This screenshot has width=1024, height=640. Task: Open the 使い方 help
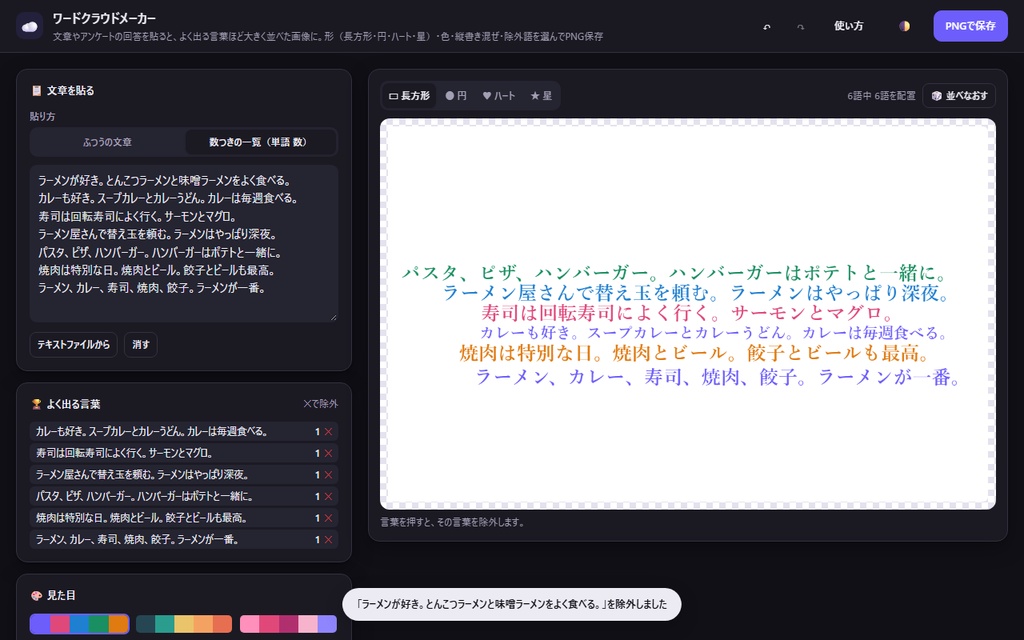pos(848,26)
